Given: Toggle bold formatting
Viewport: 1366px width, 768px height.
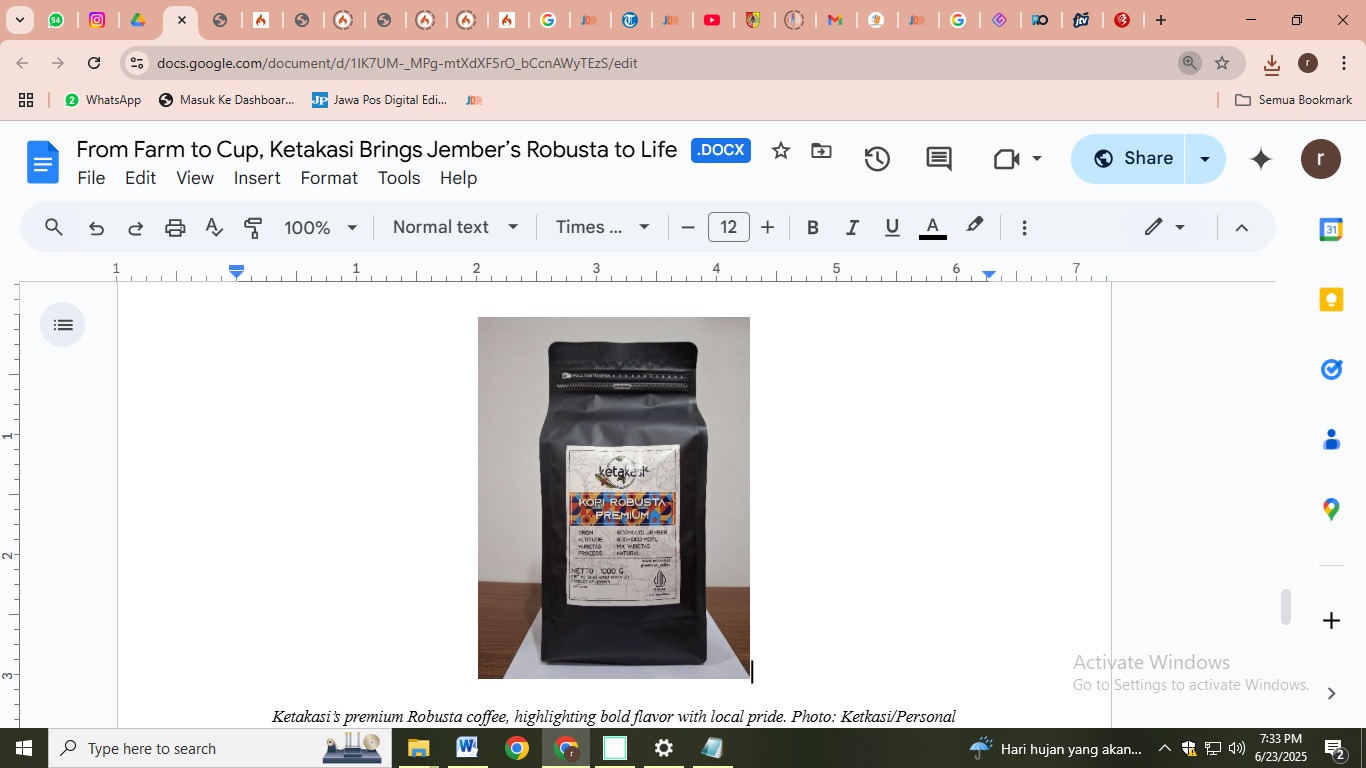Looking at the screenshot, I should (813, 228).
